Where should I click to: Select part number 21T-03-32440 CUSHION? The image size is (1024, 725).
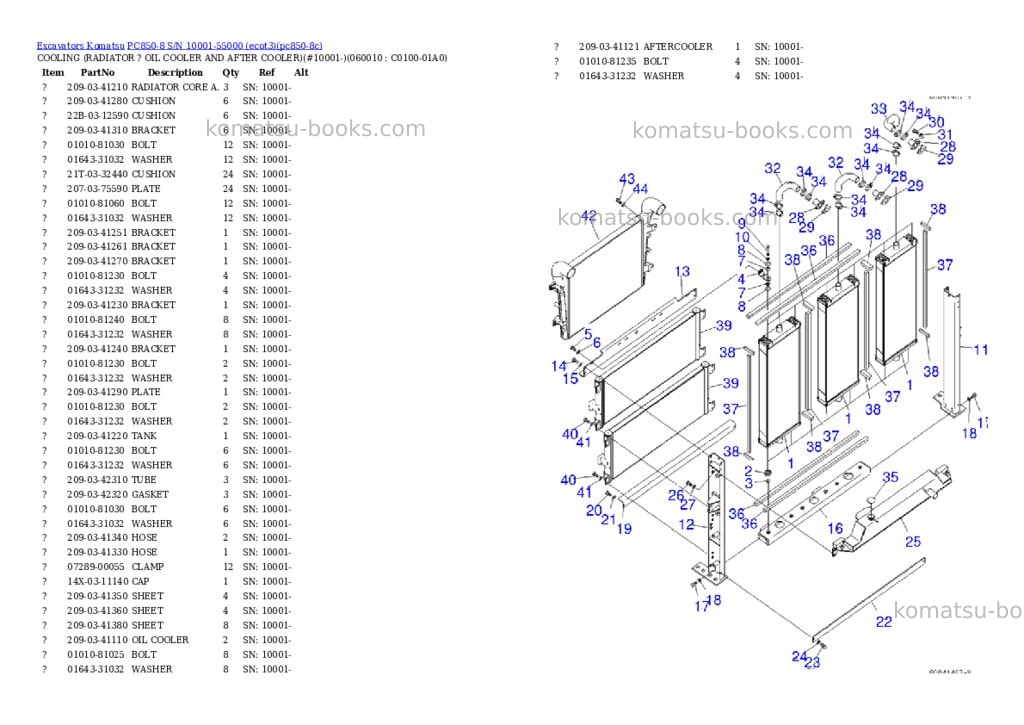pyautogui.click(x=97, y=174)
